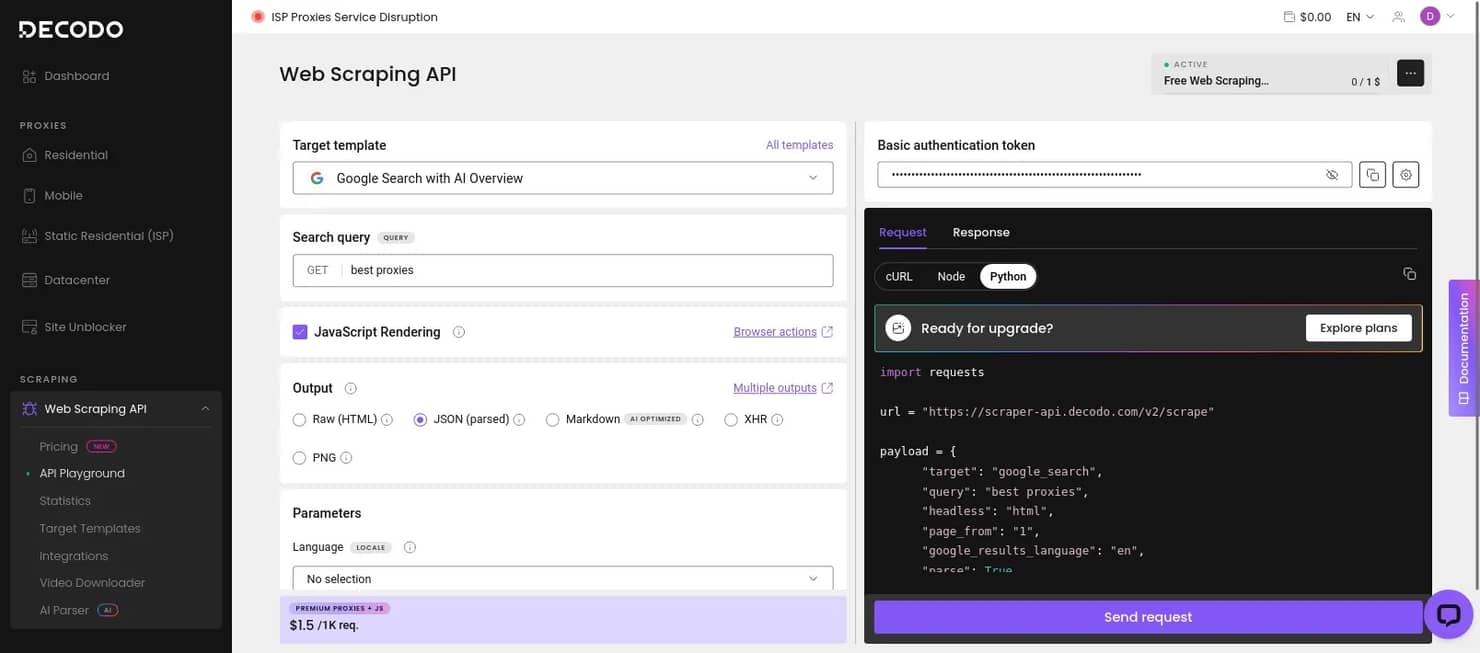
Task: Click the user profile icon in header
Action: pos(1398,17)
